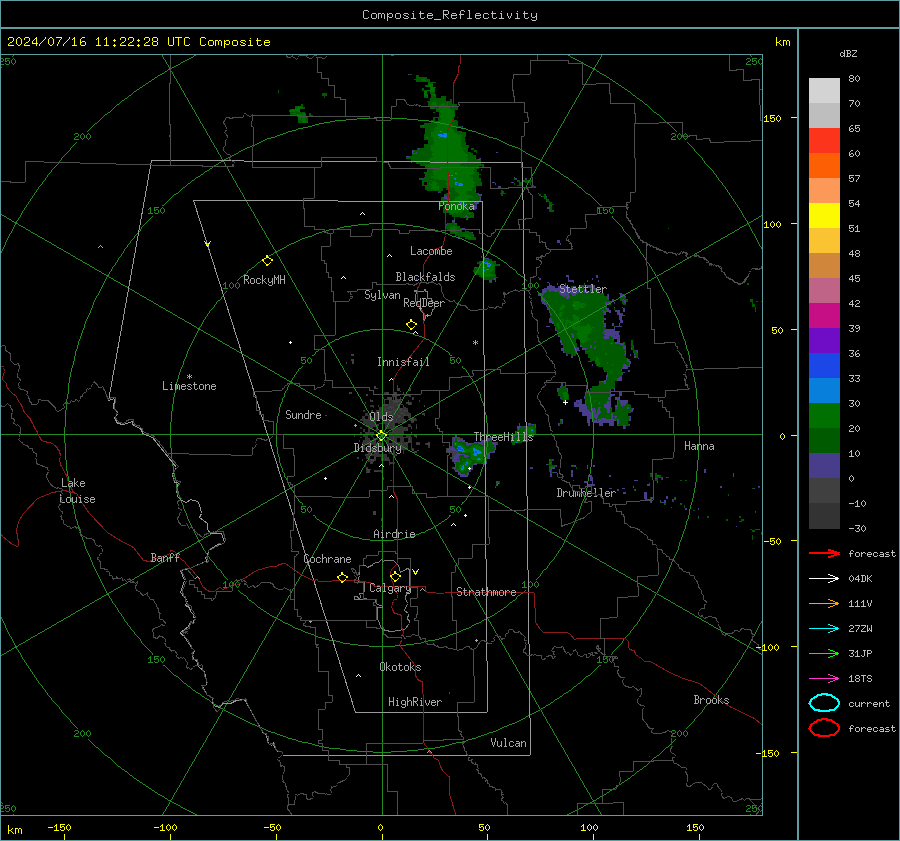Pick the light blue 30 dBZ swatch
This screenshot has height=841, width=900.
[x=824, y=391]
